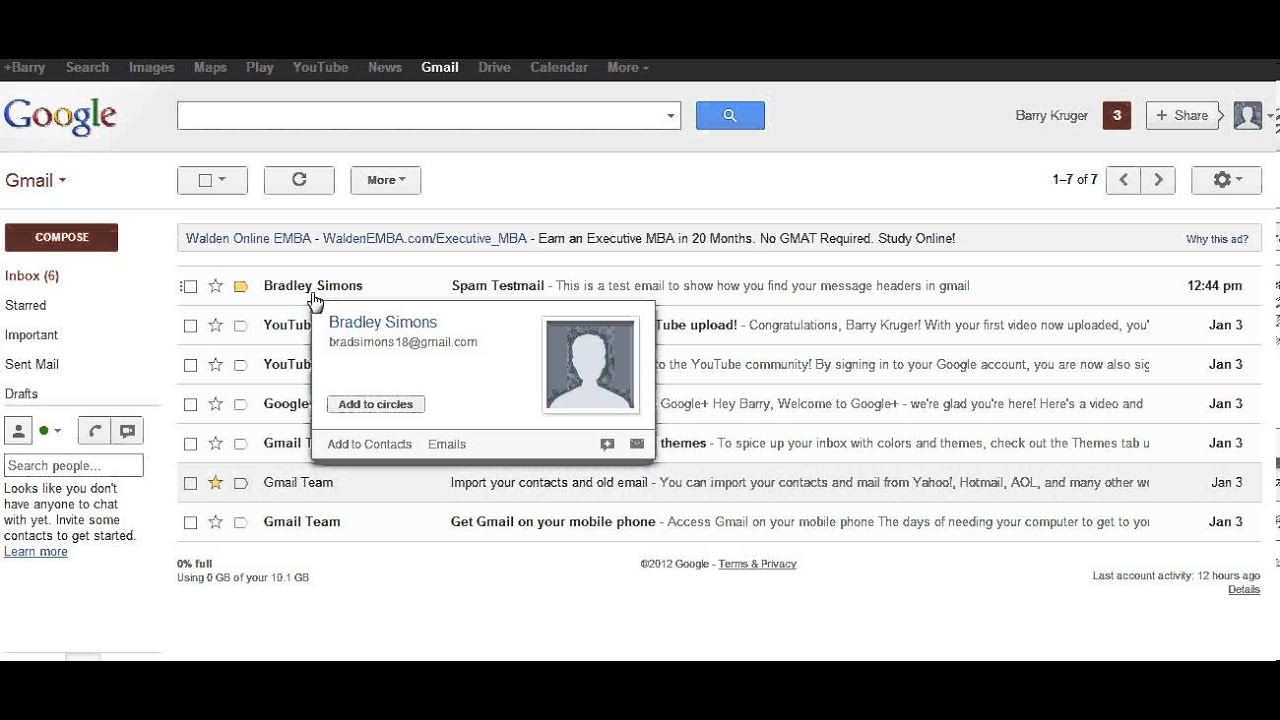Click the chat bubble icon in chat panel
This screenshot has height=720, width=1280.
point(127,431)
